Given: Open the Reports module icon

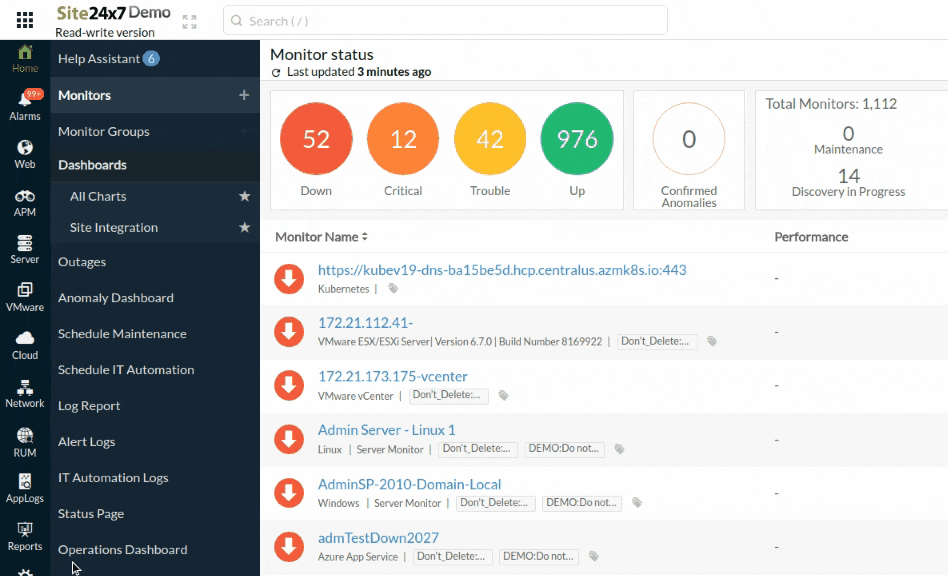Looking at the screenshot, I should [25, 537].
